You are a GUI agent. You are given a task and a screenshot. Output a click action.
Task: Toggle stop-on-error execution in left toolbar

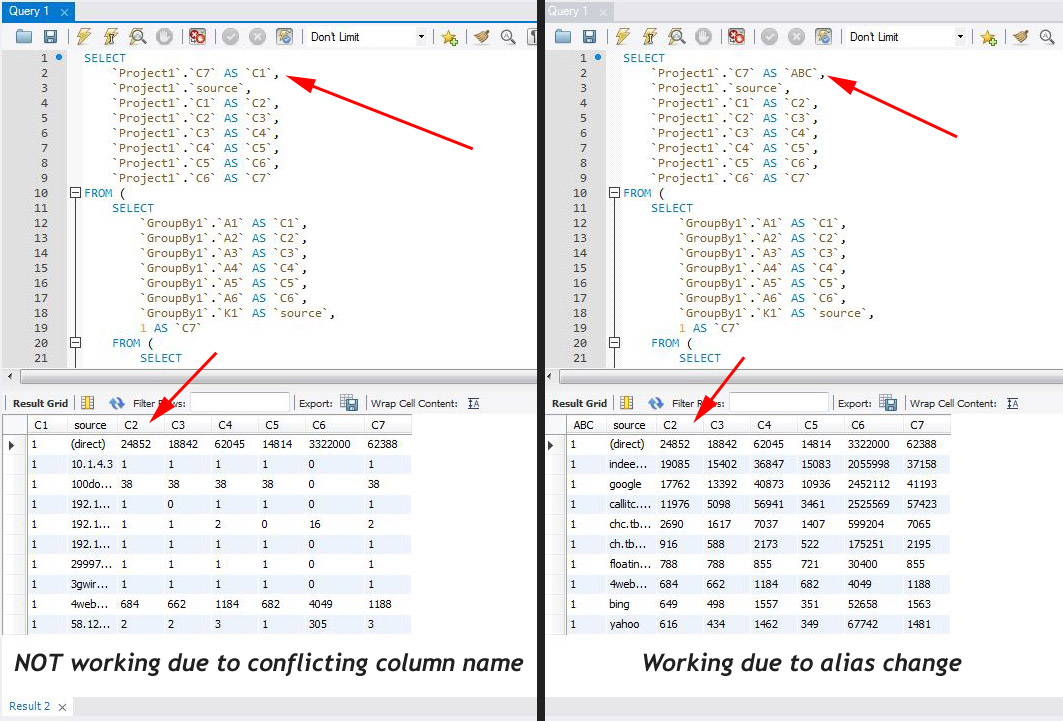pos(198,37)
